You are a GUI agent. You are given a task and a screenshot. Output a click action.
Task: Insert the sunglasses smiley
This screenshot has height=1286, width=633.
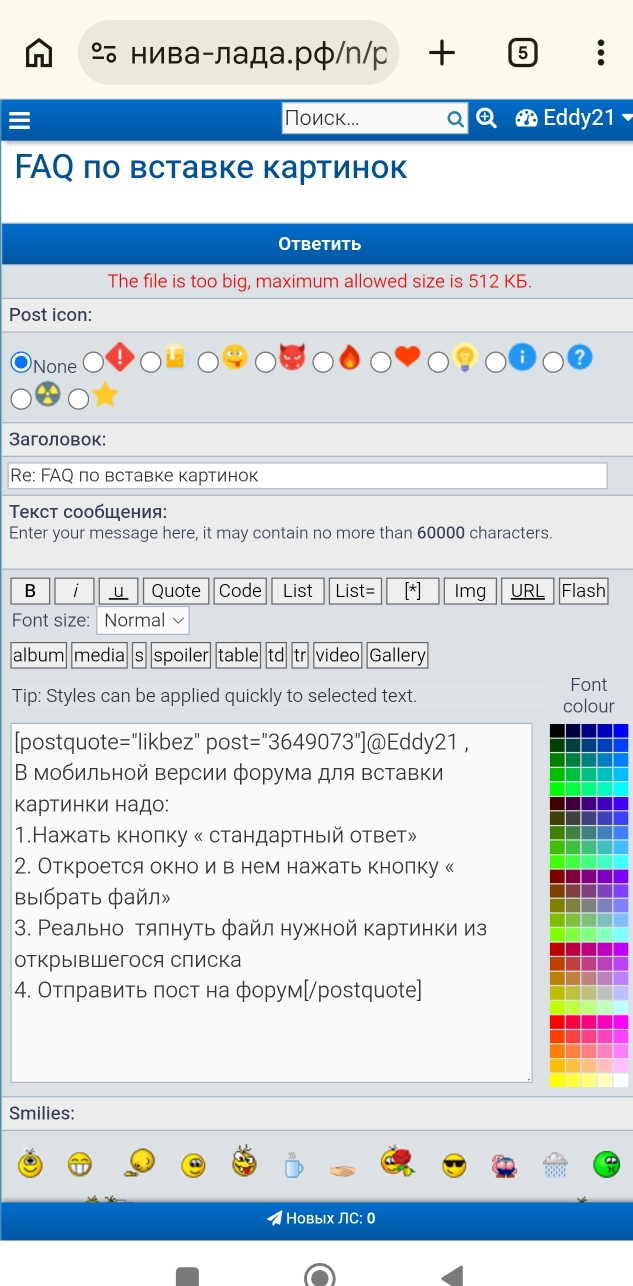[455, 1164]
